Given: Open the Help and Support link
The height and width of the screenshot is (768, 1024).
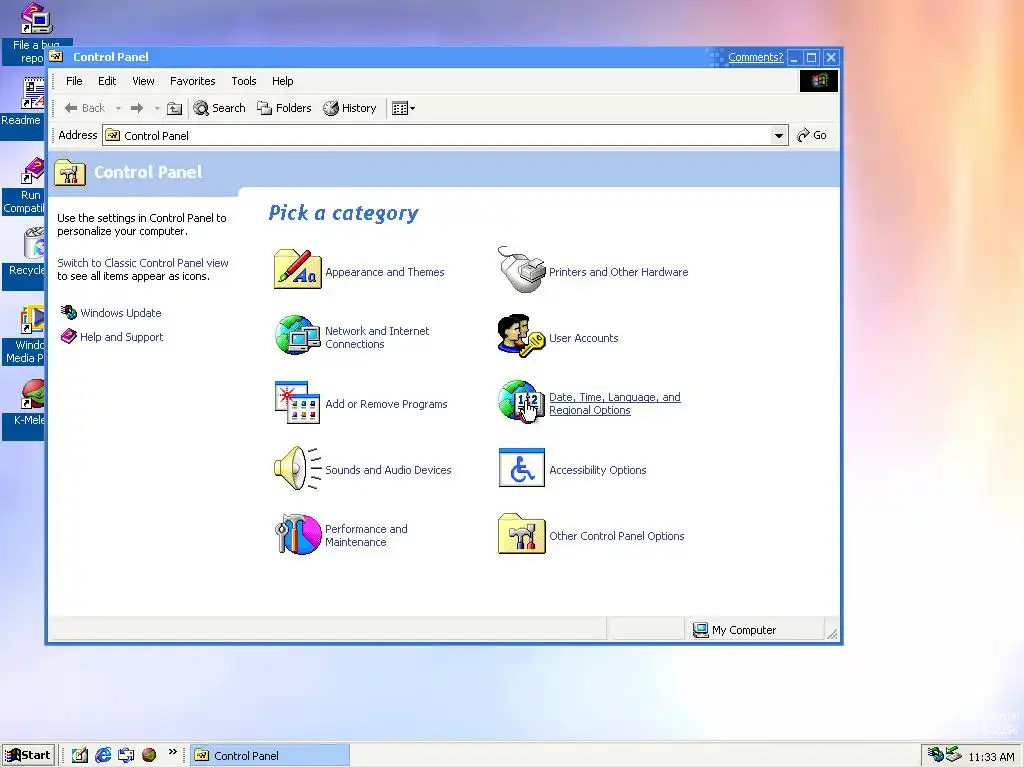Looking at the screenshot, I should tap(121, 337).
